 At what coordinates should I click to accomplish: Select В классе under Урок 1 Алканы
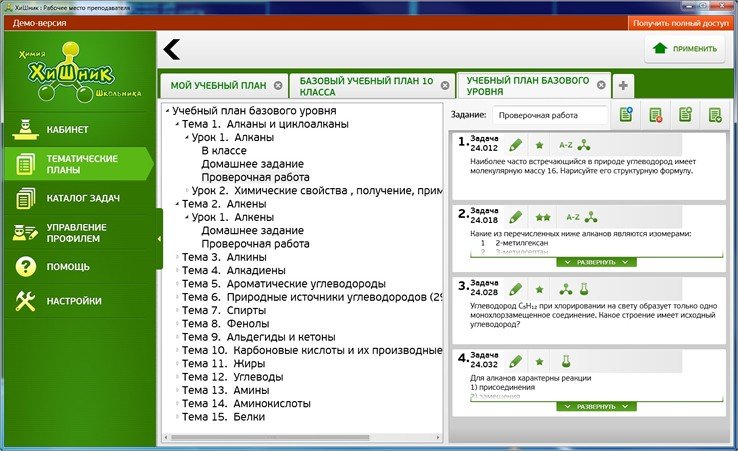point(224,151)
